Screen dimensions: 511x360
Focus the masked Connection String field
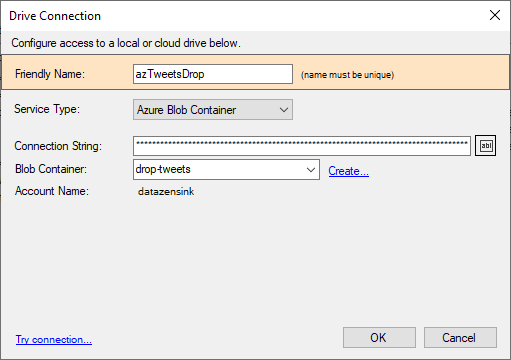click(x=302, y=146)
